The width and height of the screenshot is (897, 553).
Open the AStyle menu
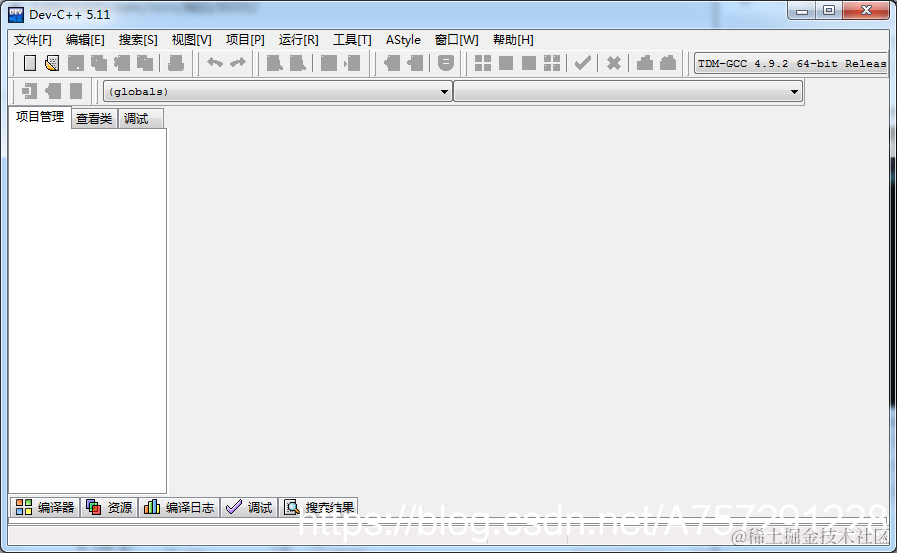(x=403, y=40)
